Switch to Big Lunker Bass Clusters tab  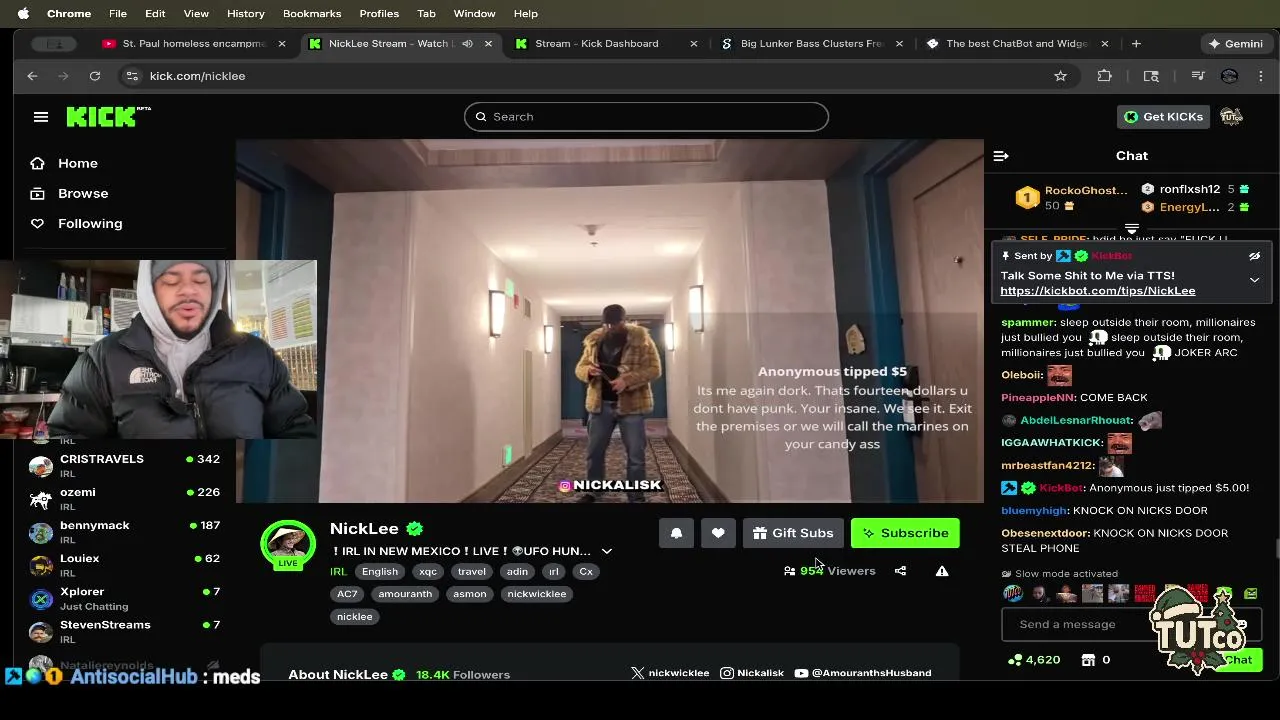click(812, 44)
